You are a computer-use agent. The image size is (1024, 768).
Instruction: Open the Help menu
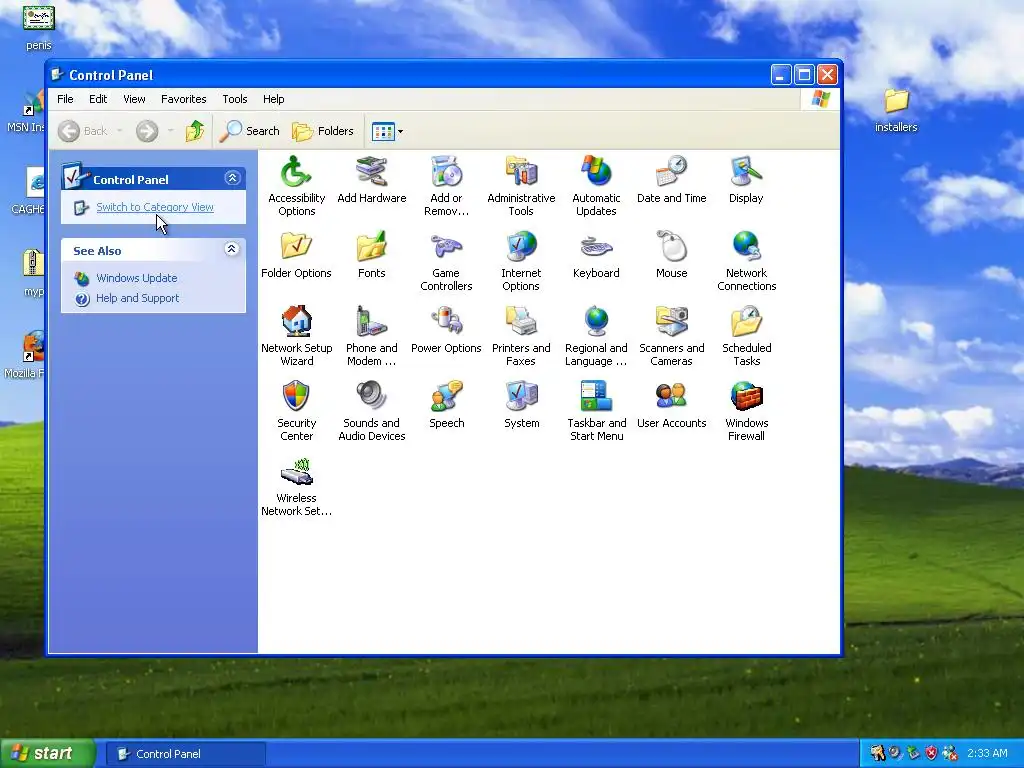click(274, 99)
